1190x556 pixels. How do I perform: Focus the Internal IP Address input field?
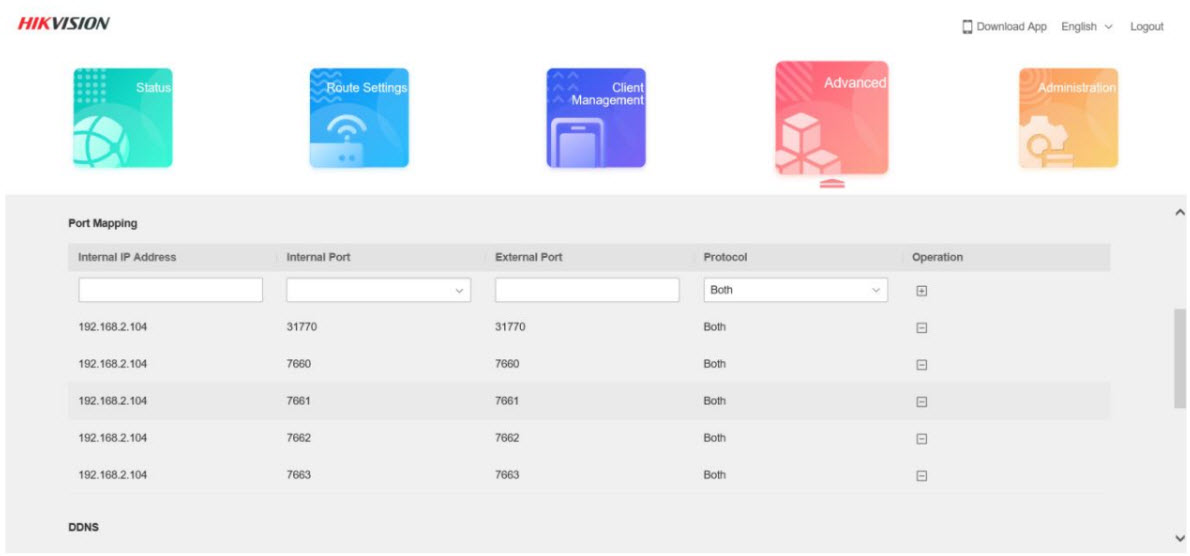pyautogui.click(x=170, y=291)
